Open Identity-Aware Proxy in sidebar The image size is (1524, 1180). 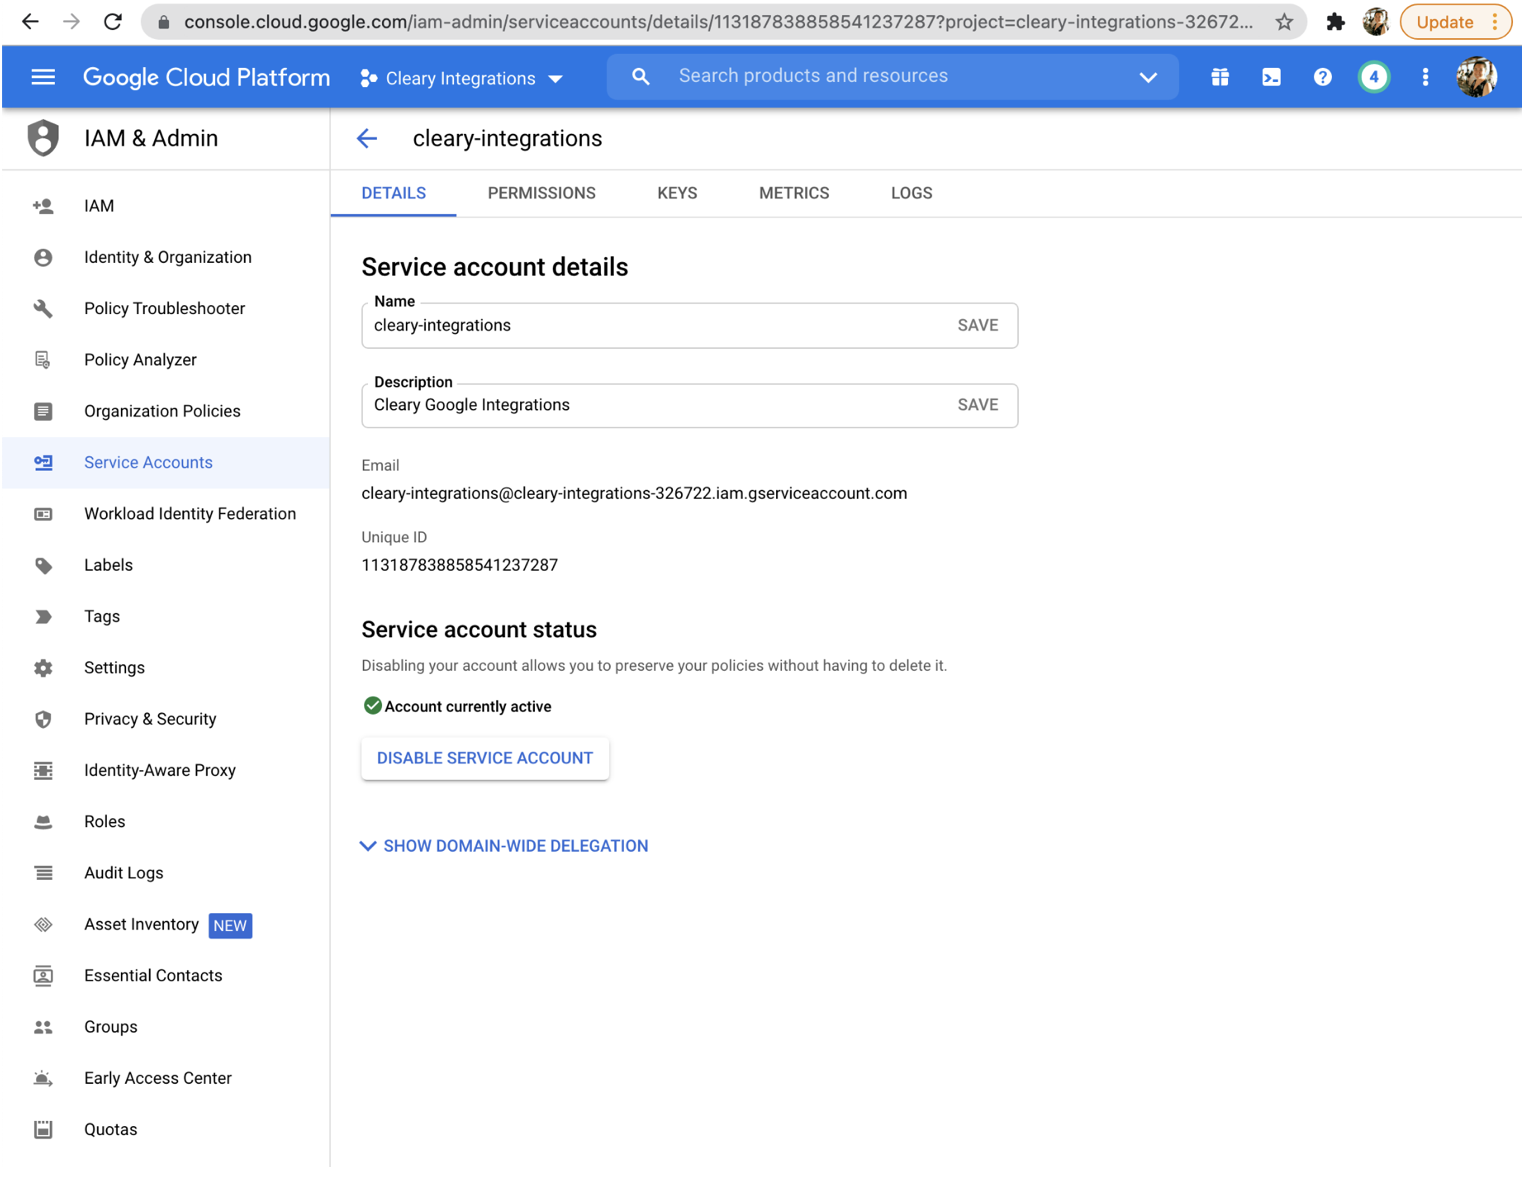click(x=166, y=771)
